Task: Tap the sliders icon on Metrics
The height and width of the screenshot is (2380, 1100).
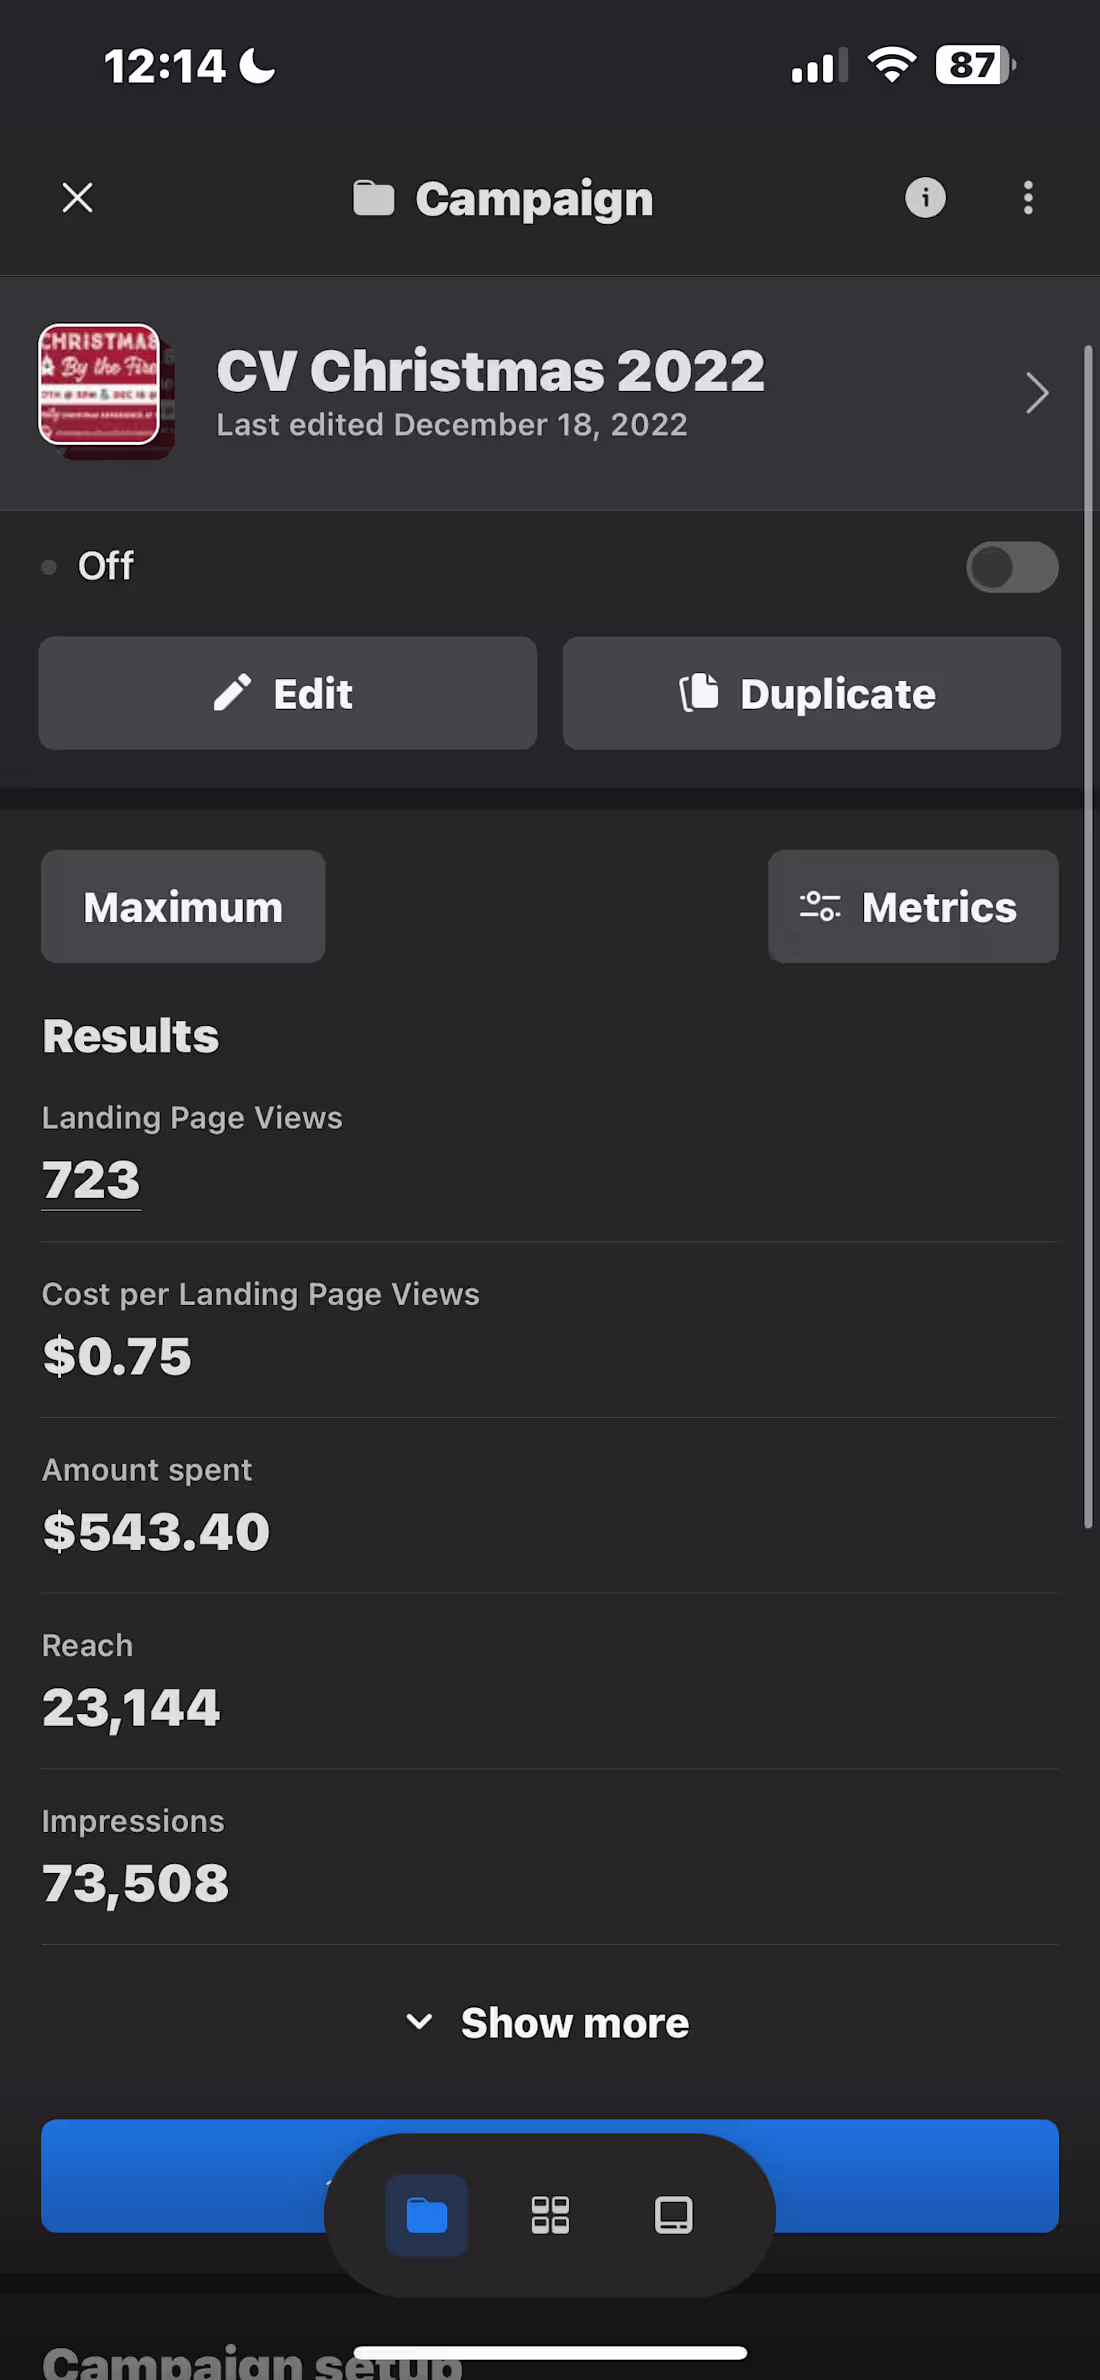Action: tap(820, 907)
